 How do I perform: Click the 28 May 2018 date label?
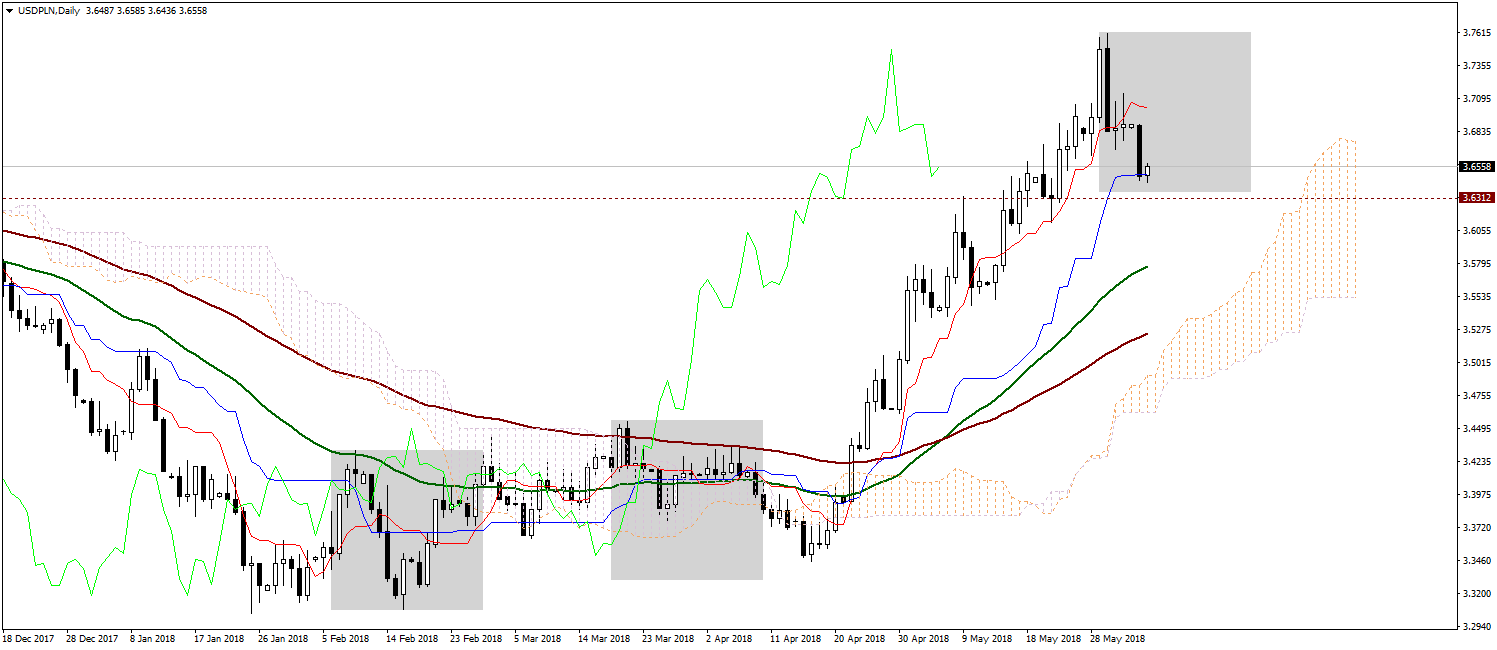[1115, 638]
